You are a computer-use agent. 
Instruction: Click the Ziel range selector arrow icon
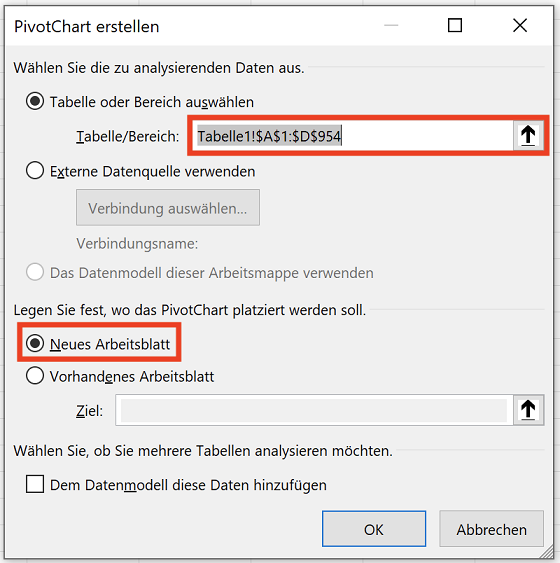point(528,410)
